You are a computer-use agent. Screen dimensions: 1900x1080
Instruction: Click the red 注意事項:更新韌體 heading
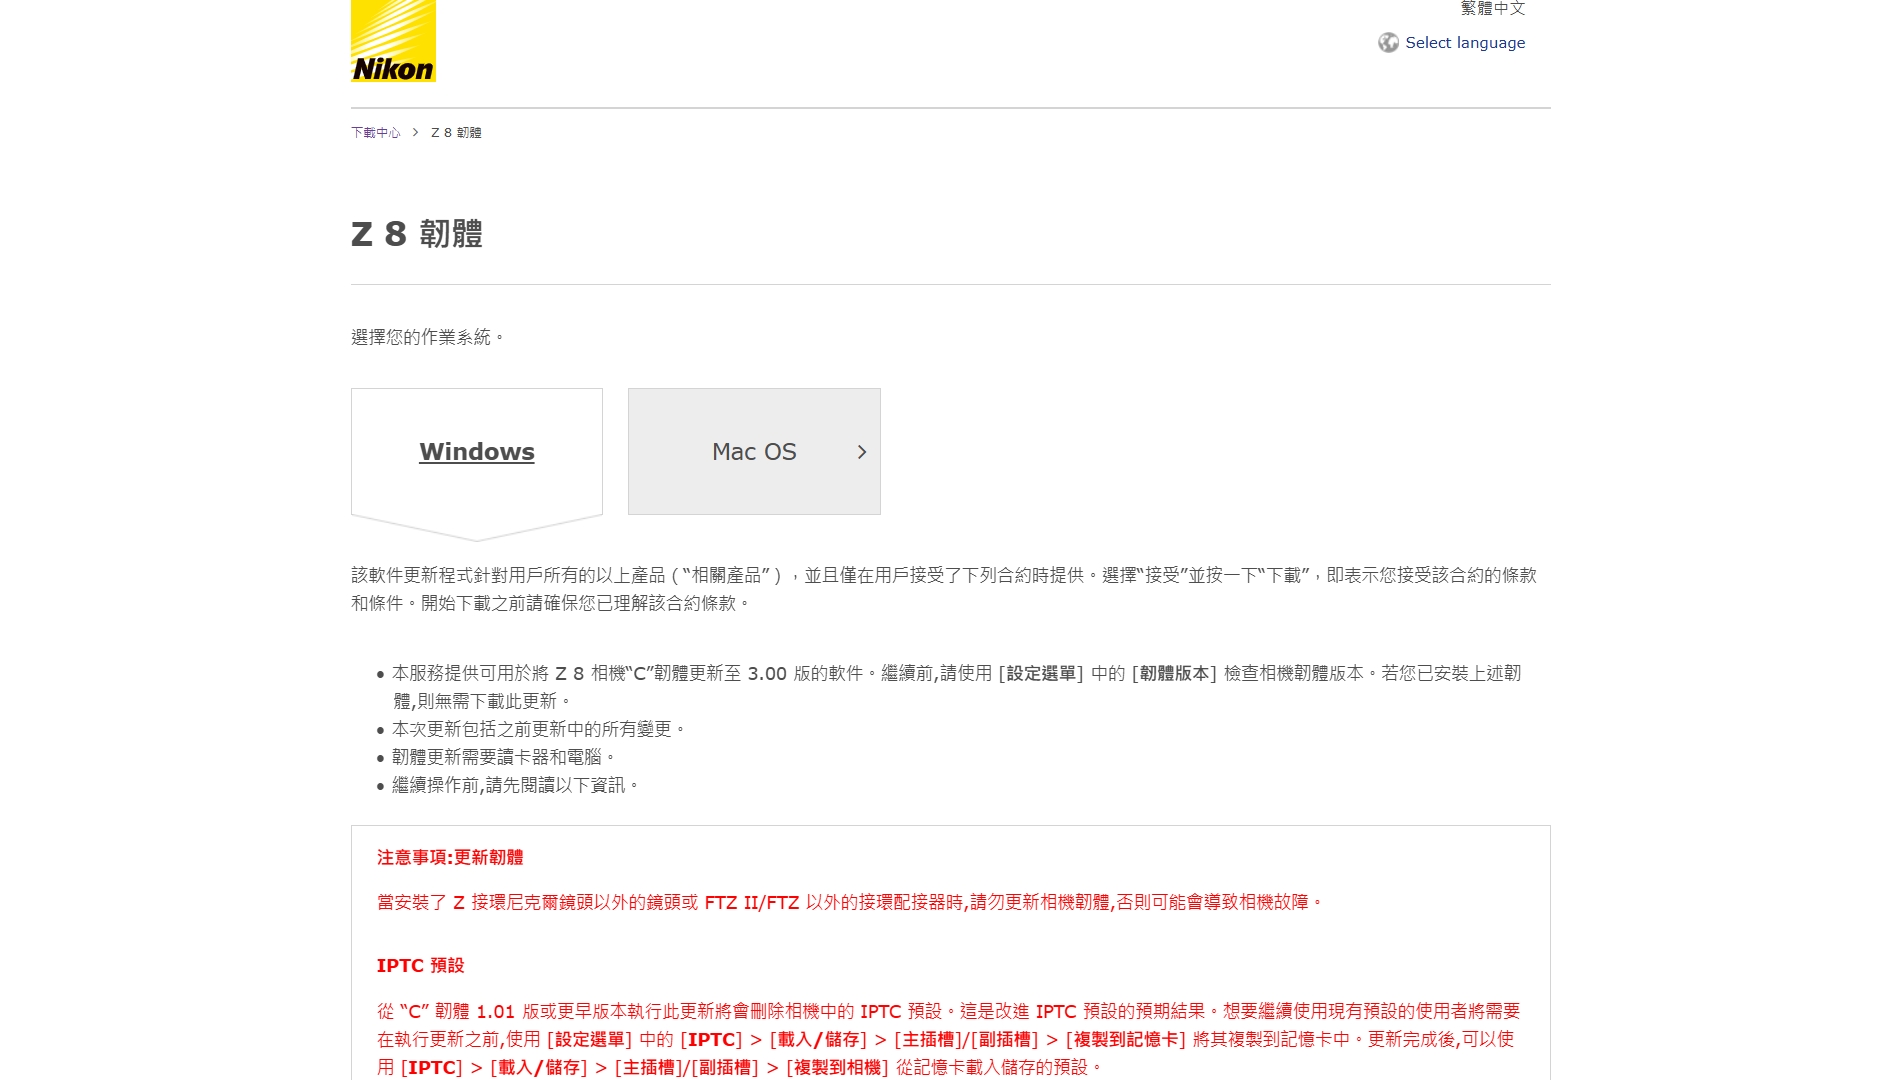pos(450,858)
